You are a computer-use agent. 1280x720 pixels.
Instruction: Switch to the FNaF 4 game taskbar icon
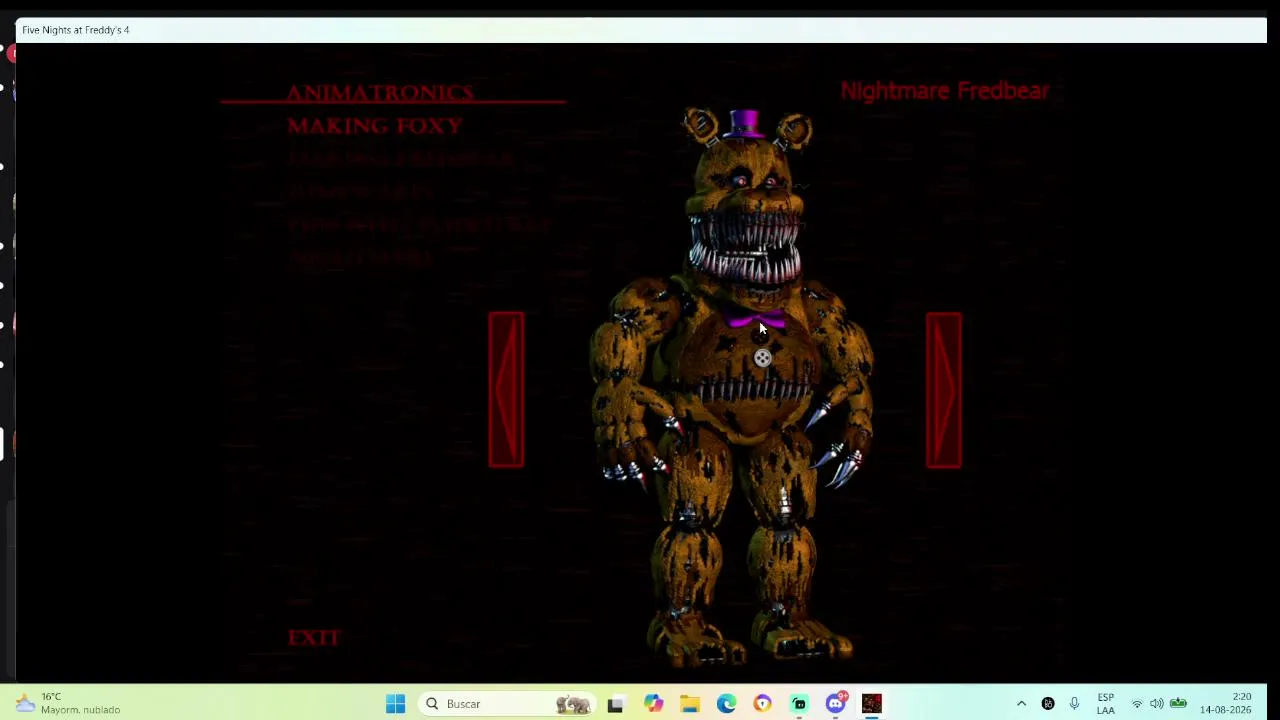(872, 704)
